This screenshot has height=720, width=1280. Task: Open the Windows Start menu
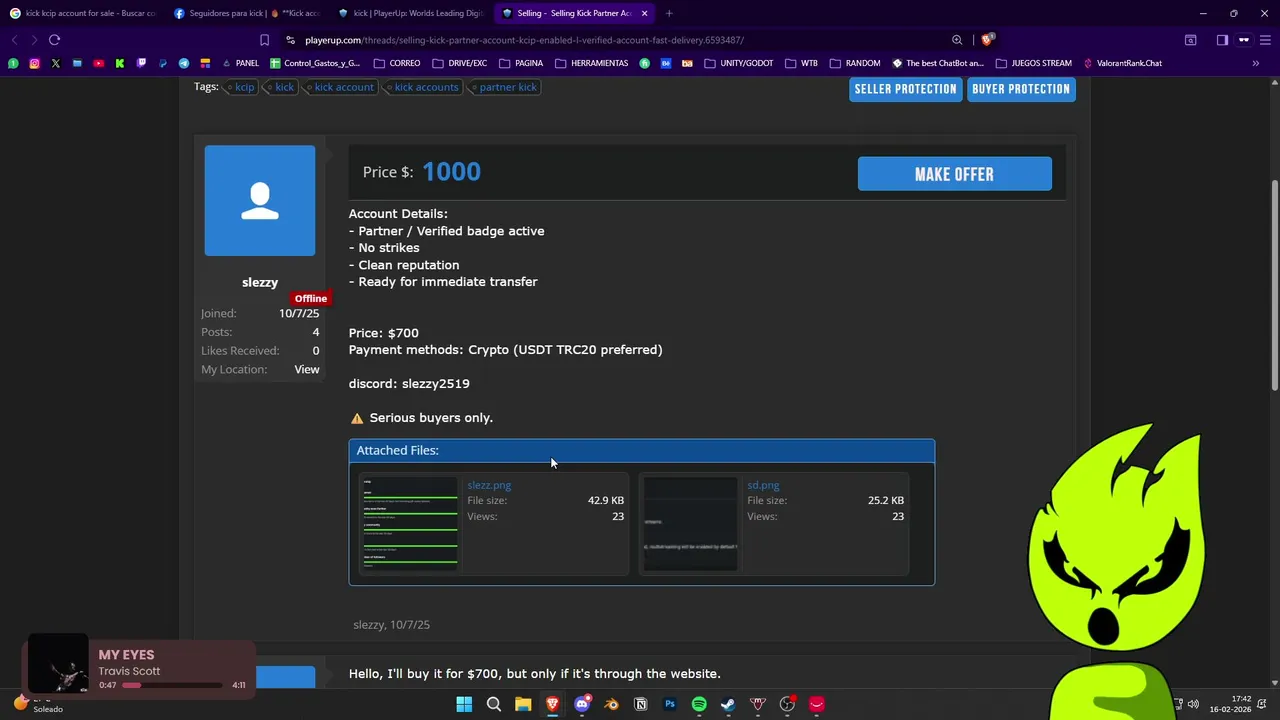point(464,704)
